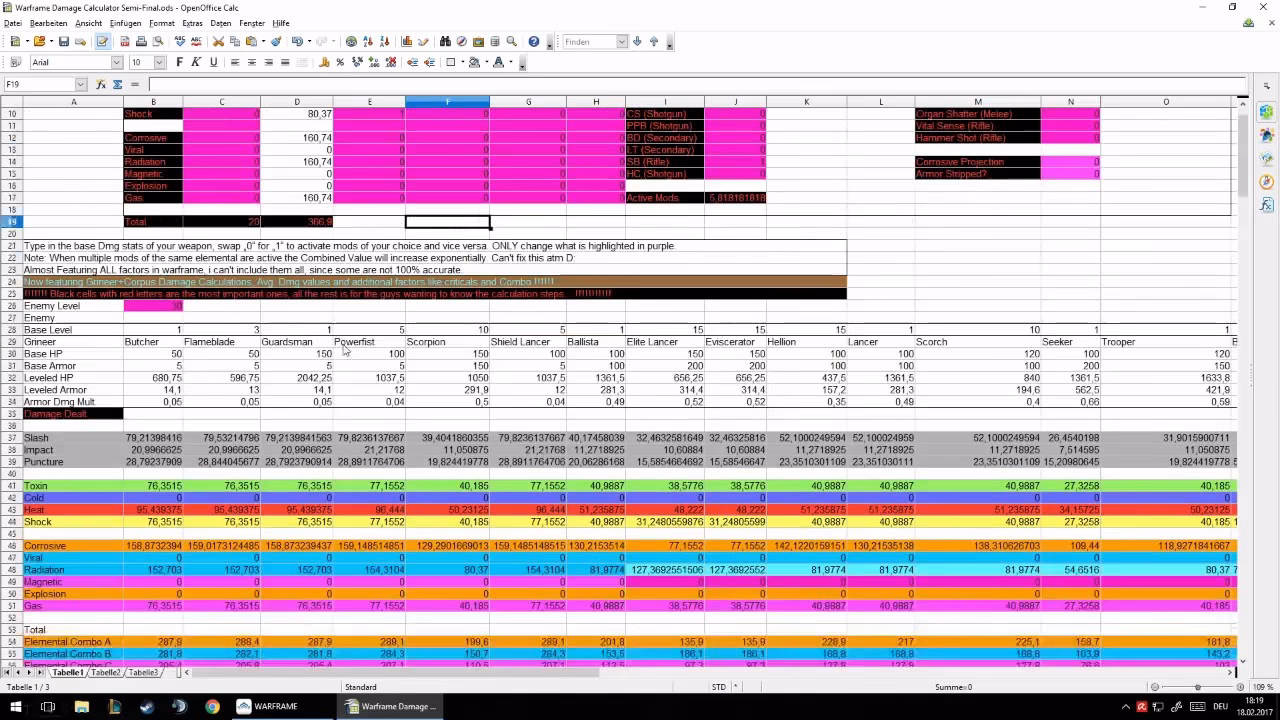Cut selection with the scissors icon
The image size is (1280, 720).
pyautogui.click(x=218, y=42)
